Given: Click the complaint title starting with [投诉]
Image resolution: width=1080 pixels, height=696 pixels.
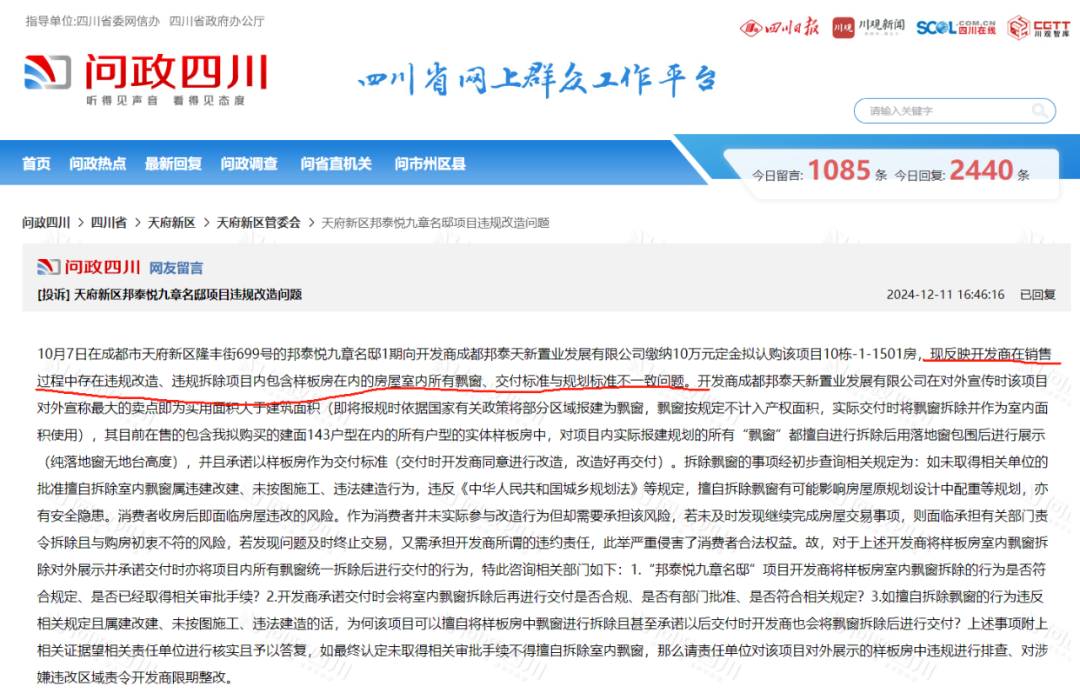Looking at the screenshot, I should coord(169,295).
